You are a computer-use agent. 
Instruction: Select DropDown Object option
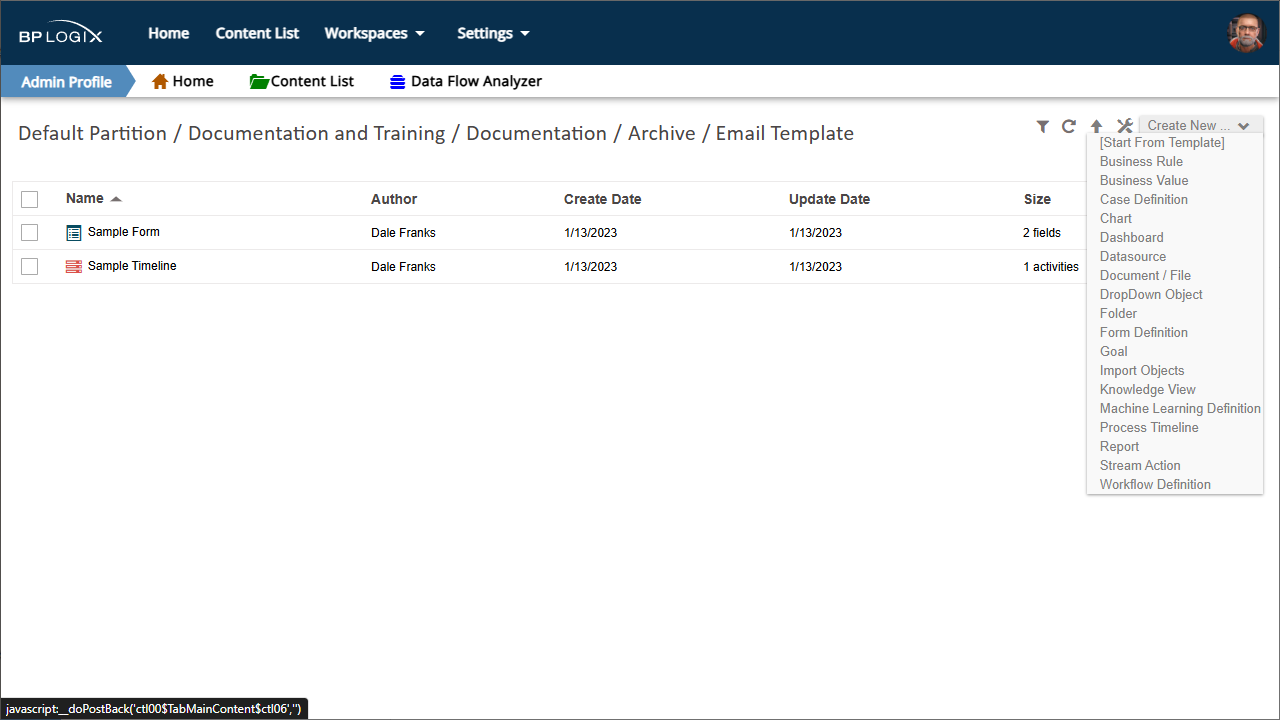(x=1151, y=295)
